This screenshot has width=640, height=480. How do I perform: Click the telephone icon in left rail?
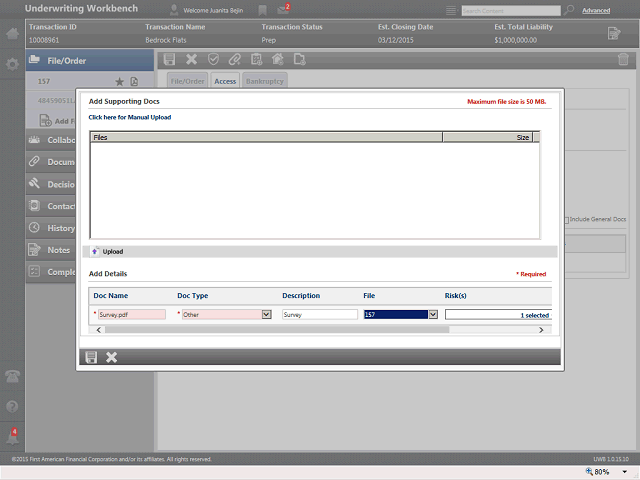pyautogui.click(x=12, y=376)
